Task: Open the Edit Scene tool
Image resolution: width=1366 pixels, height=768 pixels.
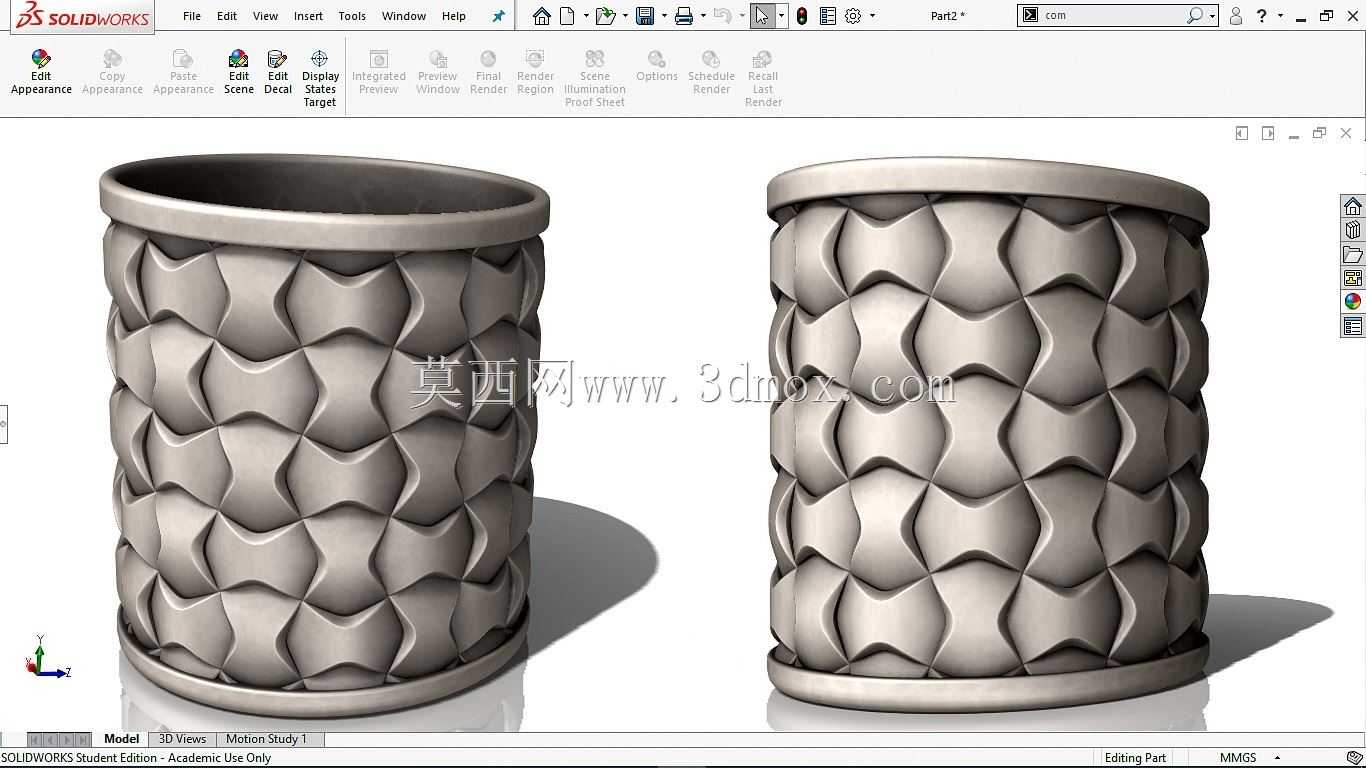Action: coord(238,72)
